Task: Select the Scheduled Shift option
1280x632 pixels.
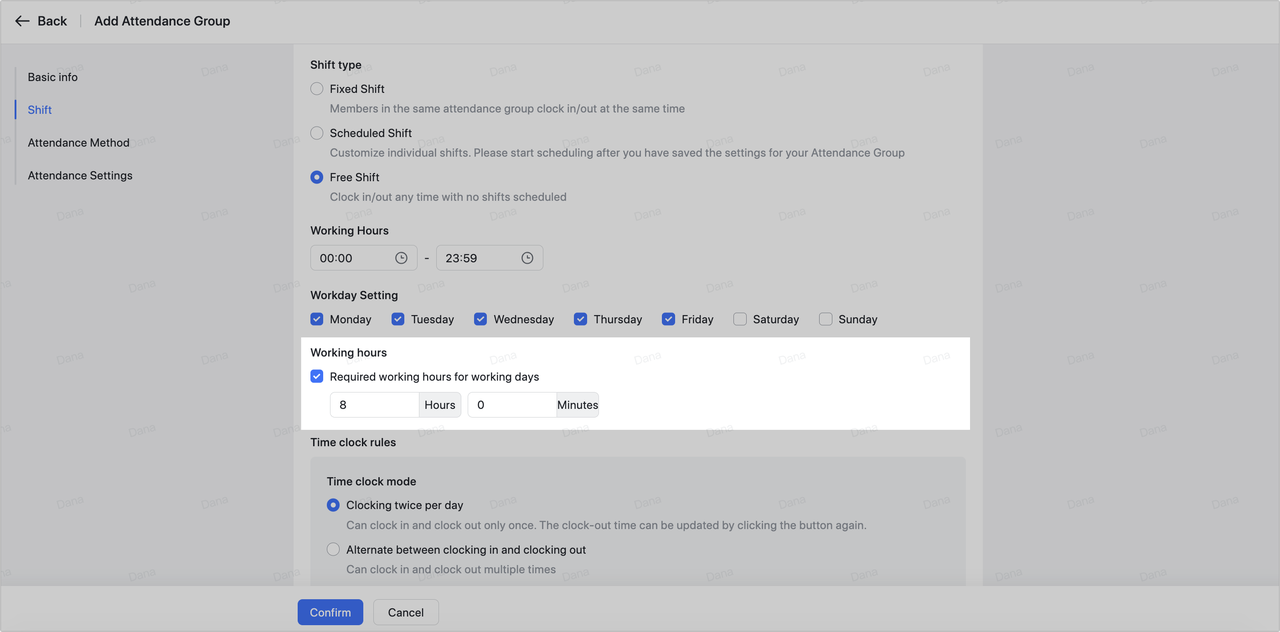Action: click(317, 133)
